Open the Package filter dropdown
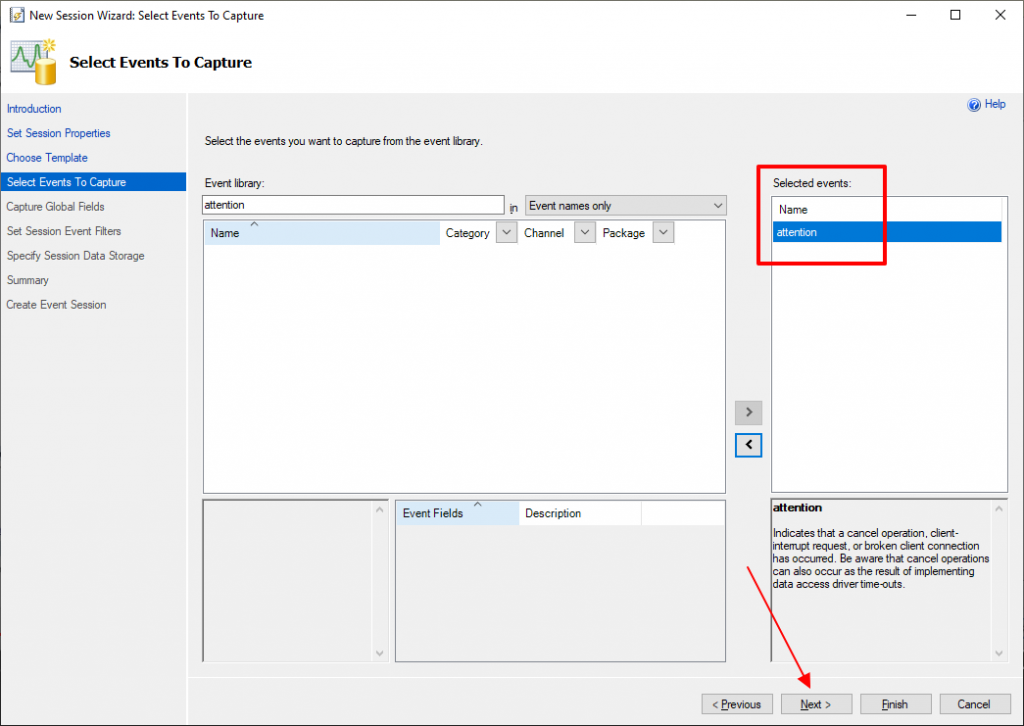The height and width of the screenshot is (726, 1024). coord(663,232)
